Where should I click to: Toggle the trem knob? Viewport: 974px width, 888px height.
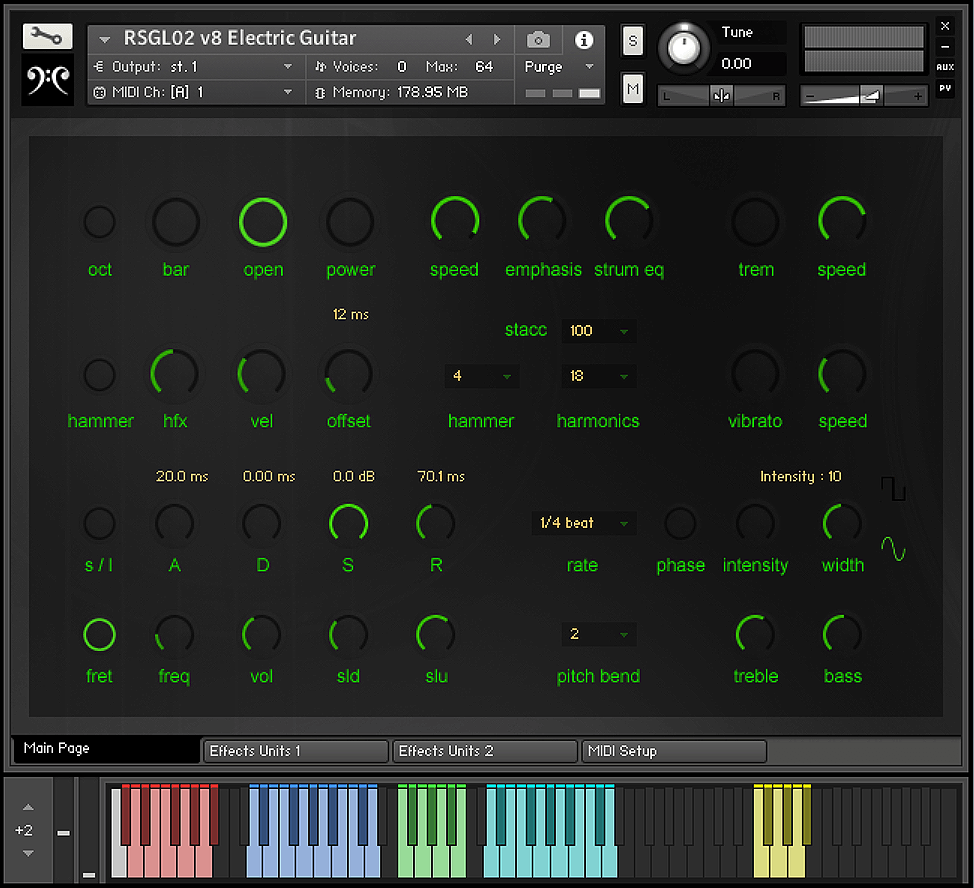(755, 222)
